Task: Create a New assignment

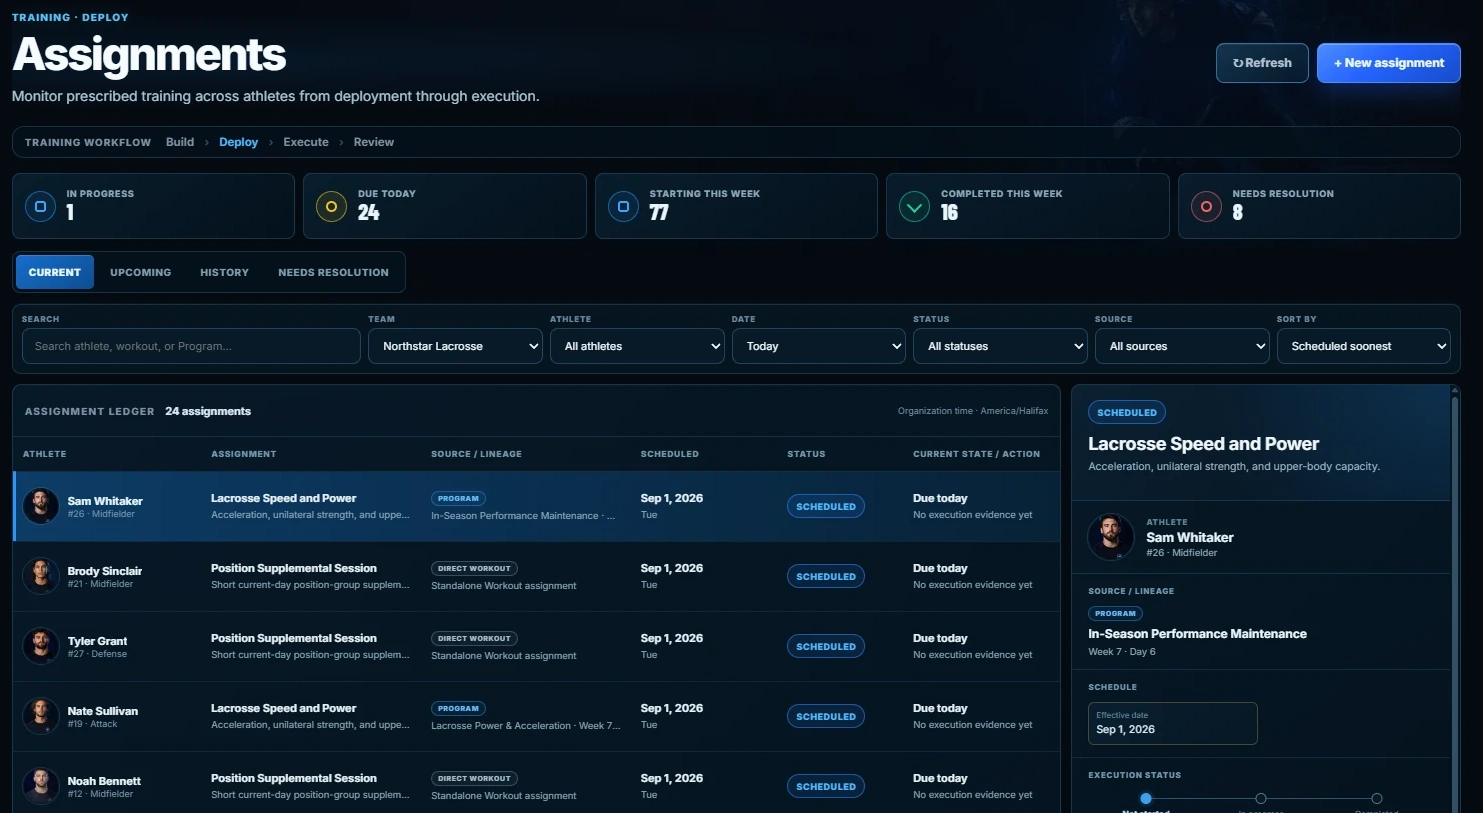Action: [x=1388, y=63]
